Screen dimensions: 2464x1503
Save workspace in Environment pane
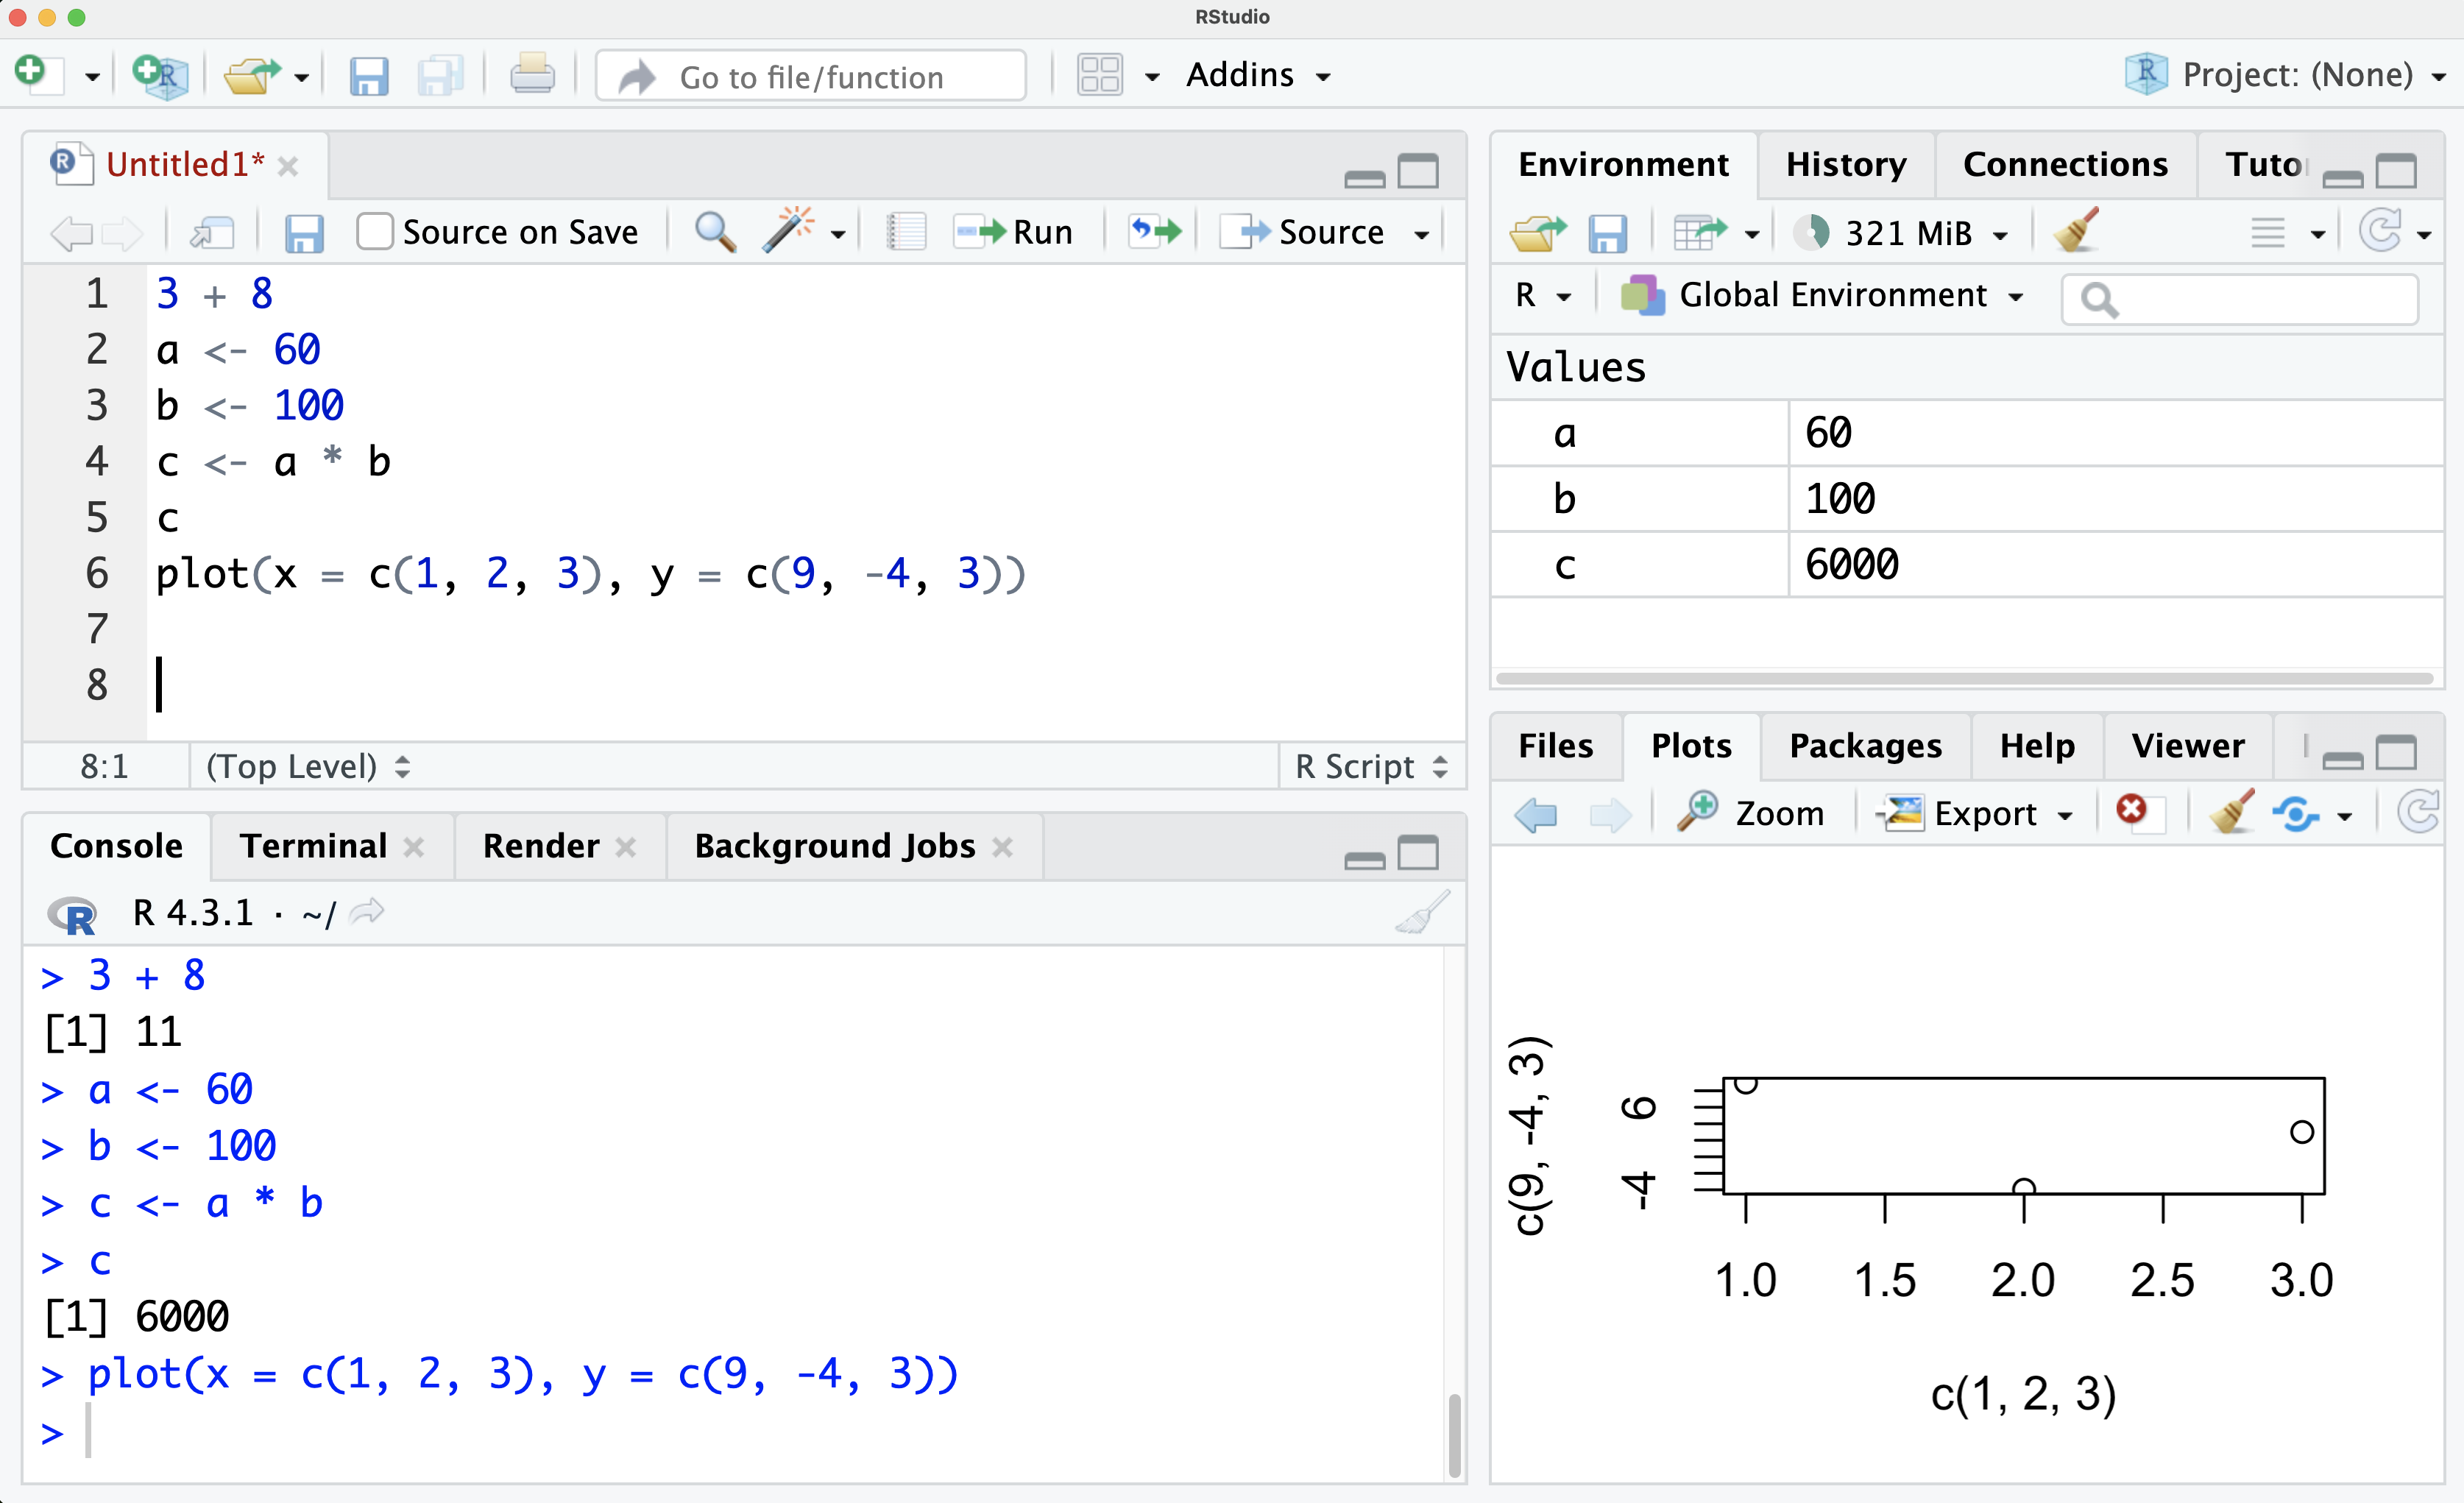(x=1607, y=233)
